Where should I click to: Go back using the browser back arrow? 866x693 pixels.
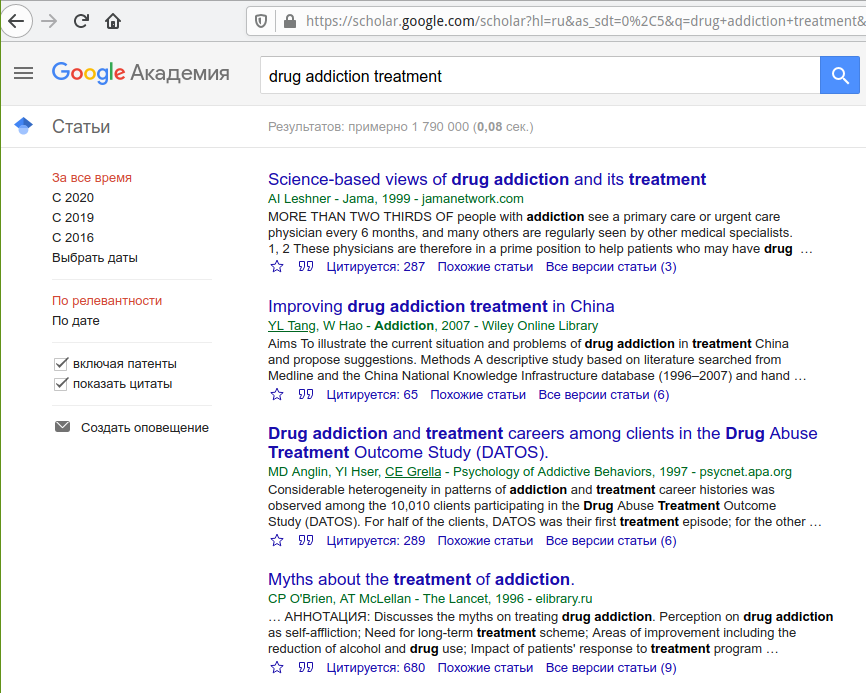[17, 22]
